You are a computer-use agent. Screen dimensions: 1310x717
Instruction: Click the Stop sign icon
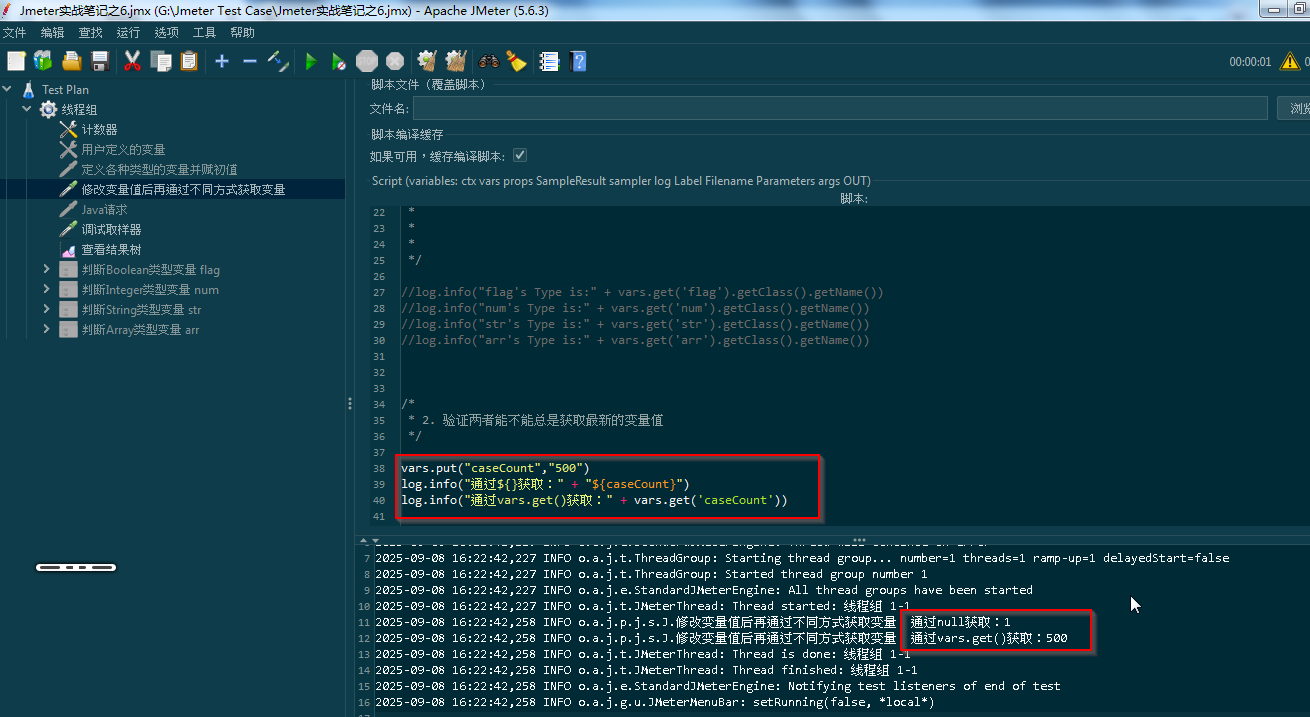tap(367, 61)
